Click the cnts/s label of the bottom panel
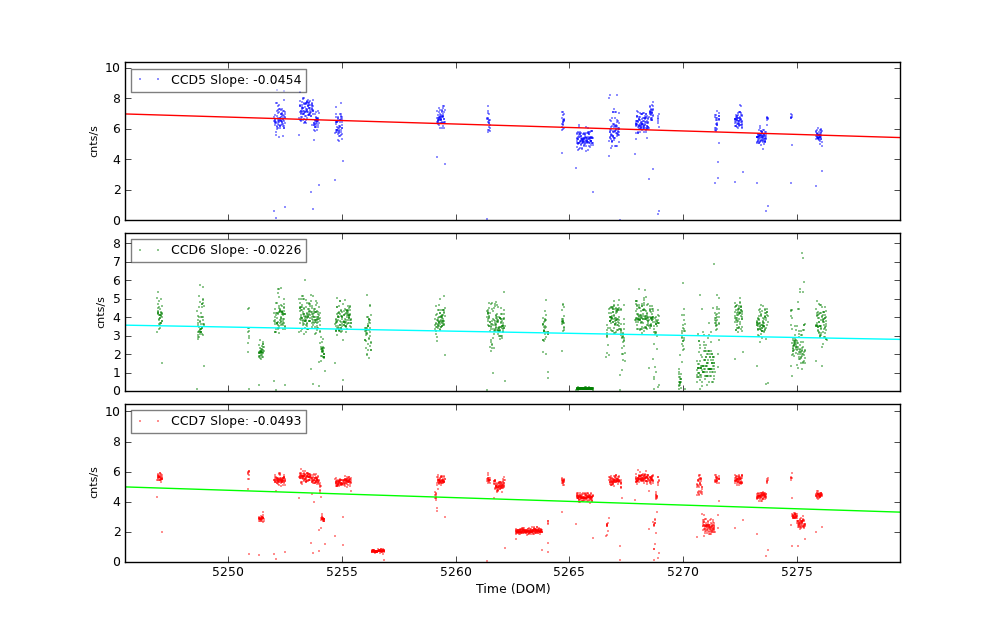 coord(94,482)
